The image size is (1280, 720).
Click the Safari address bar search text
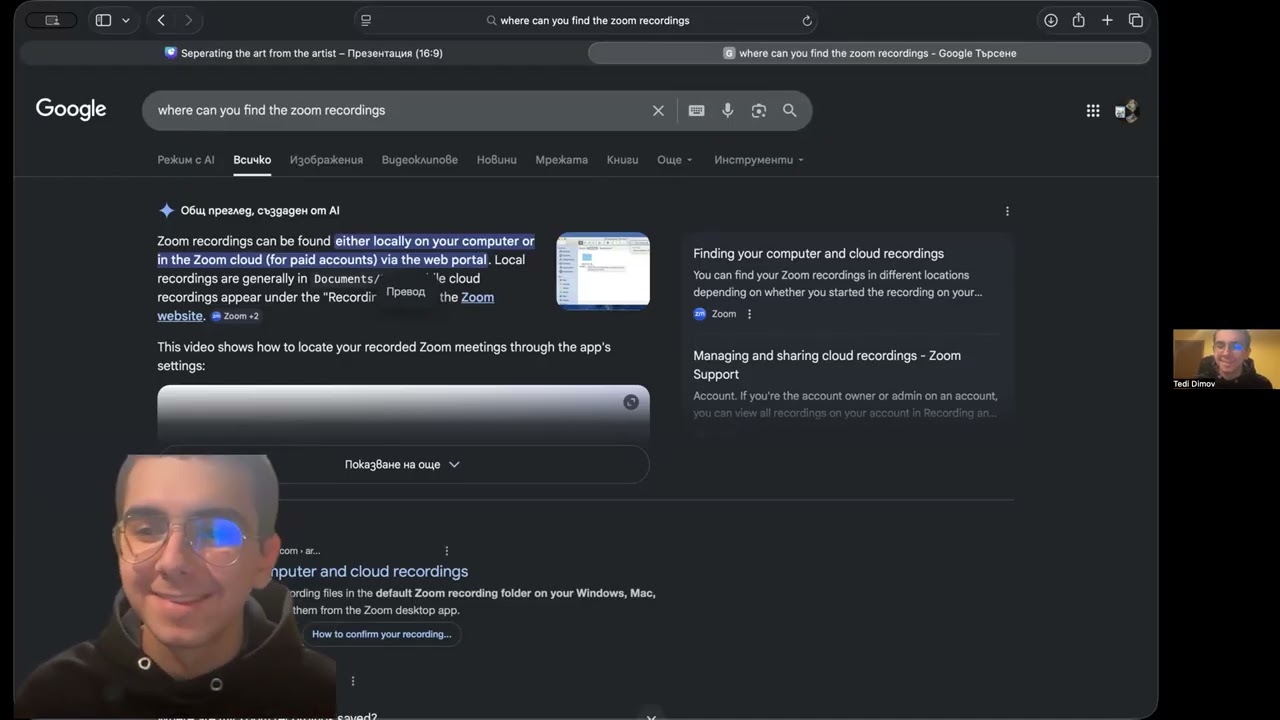(594, 20)
